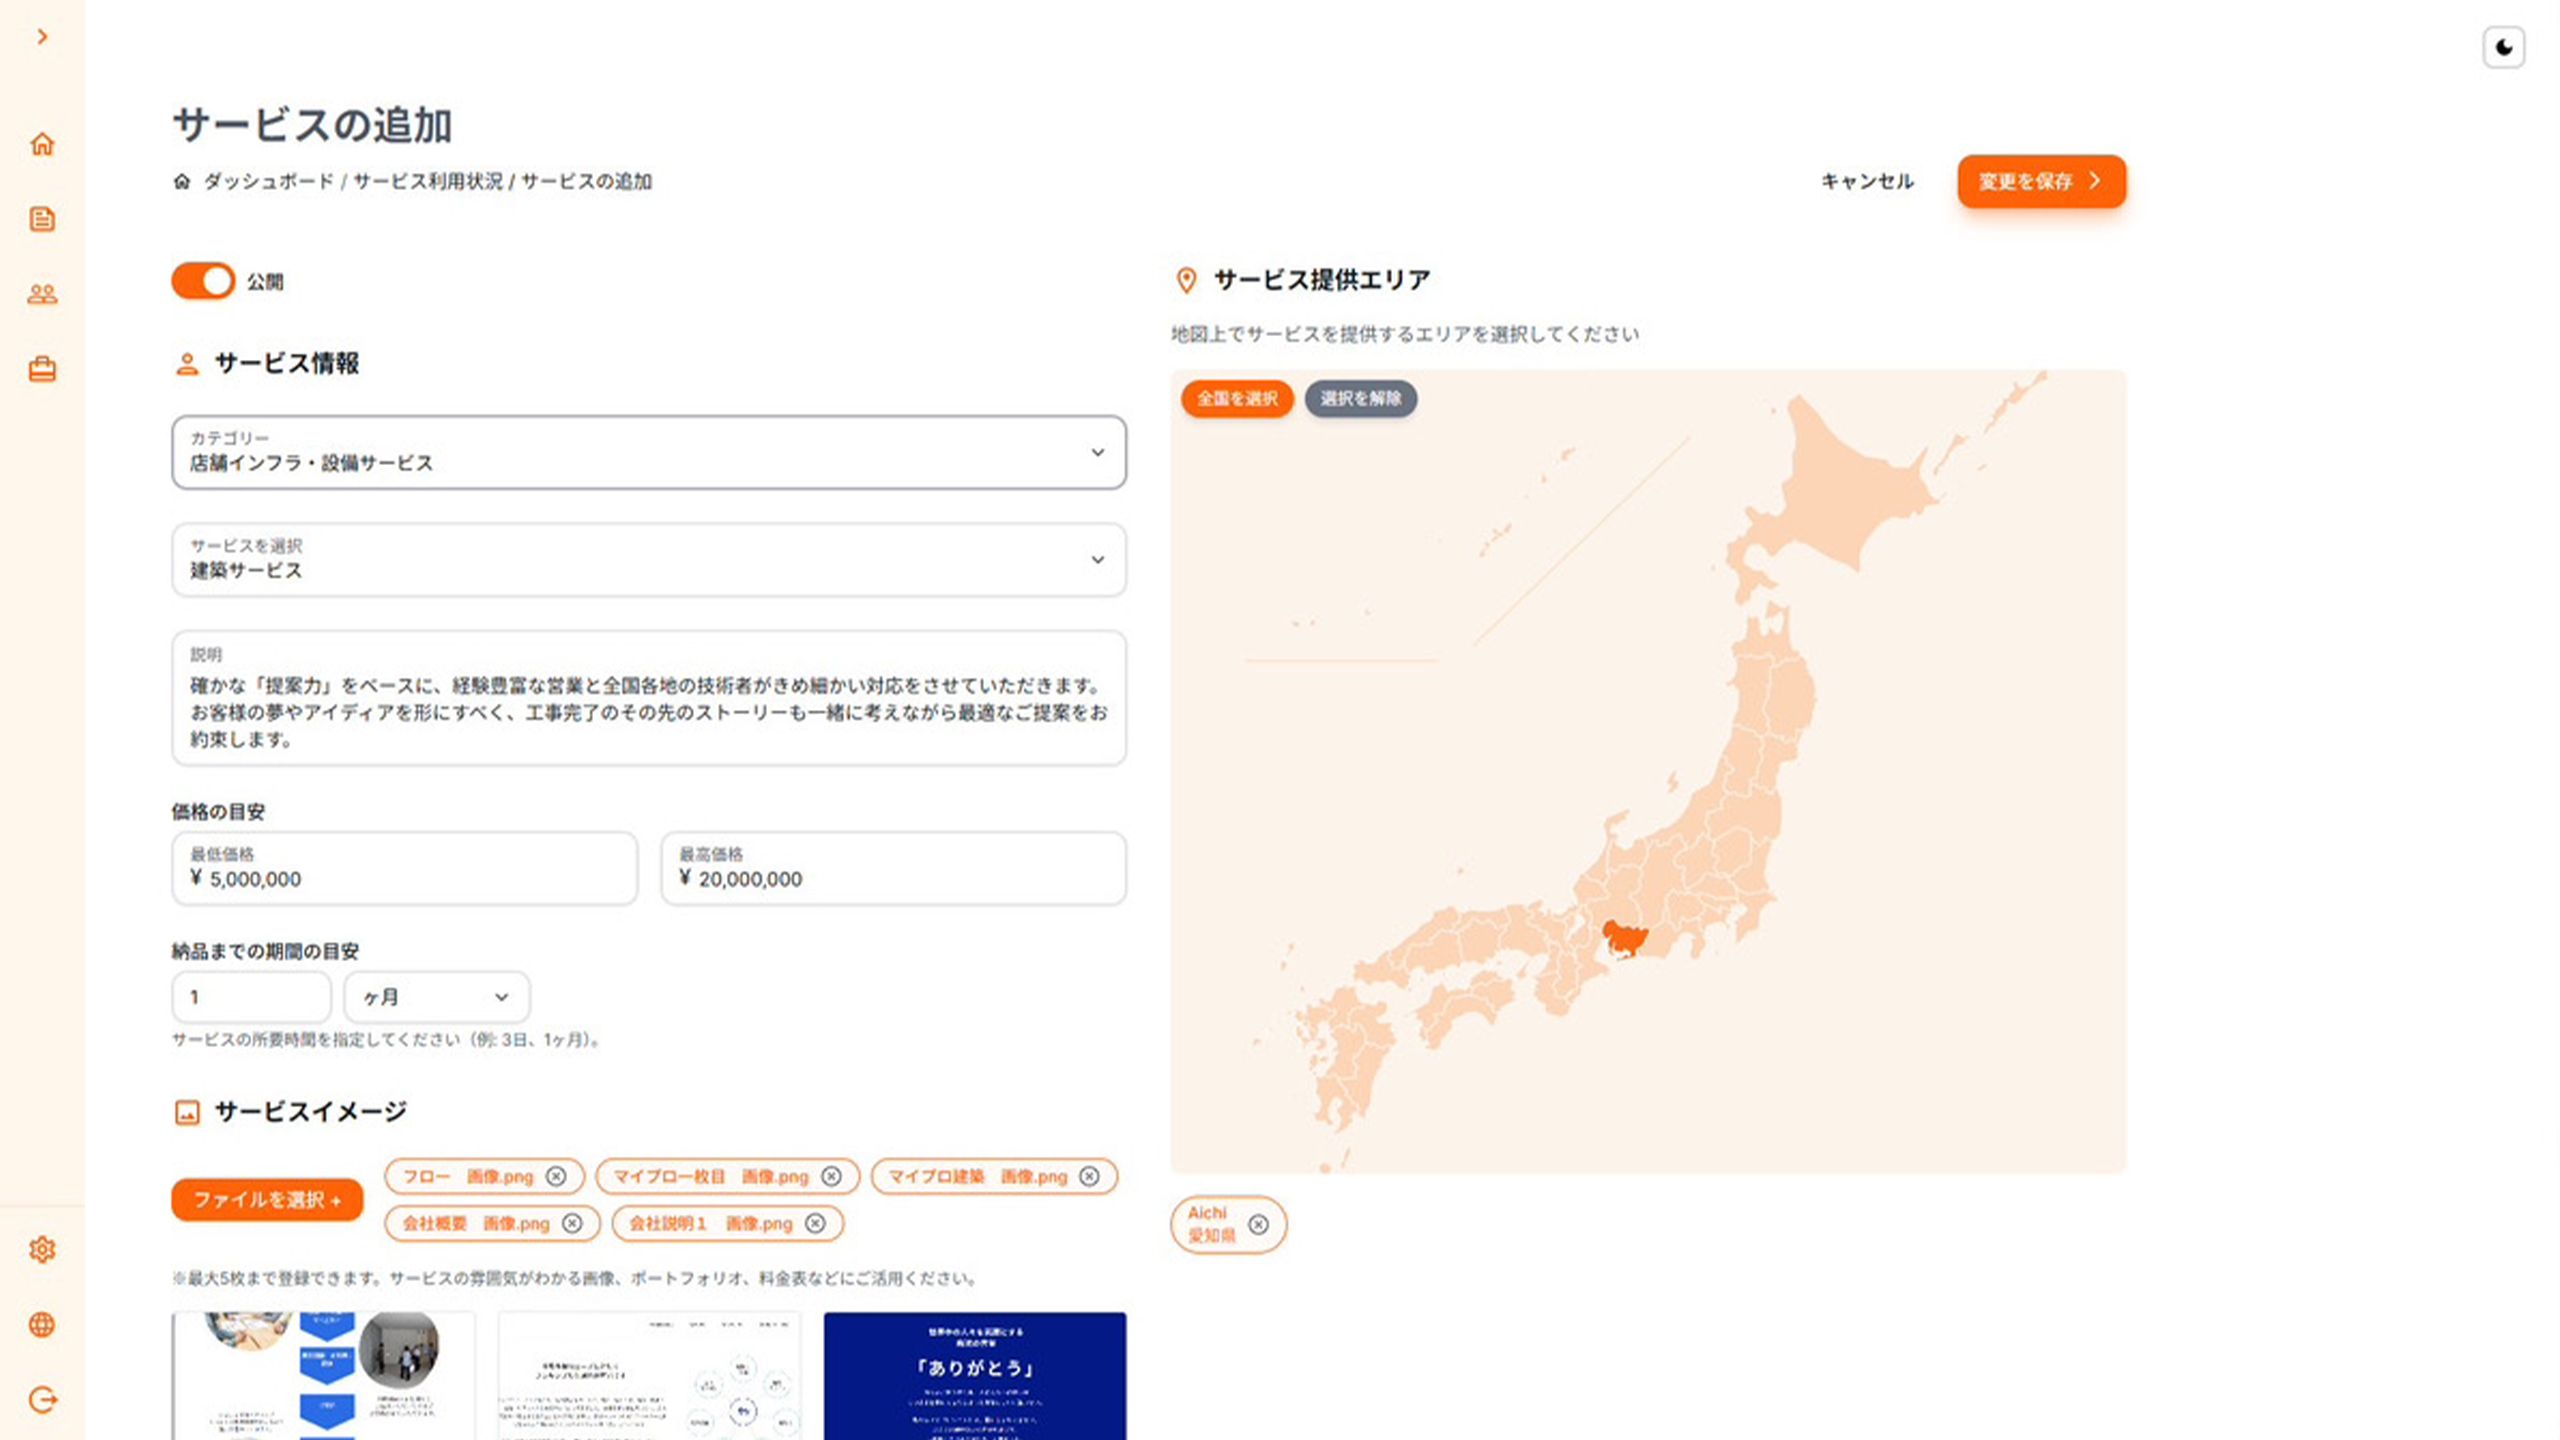Remove Aichi 愛知県 from selected areas

click(x=1259, y=1224)
